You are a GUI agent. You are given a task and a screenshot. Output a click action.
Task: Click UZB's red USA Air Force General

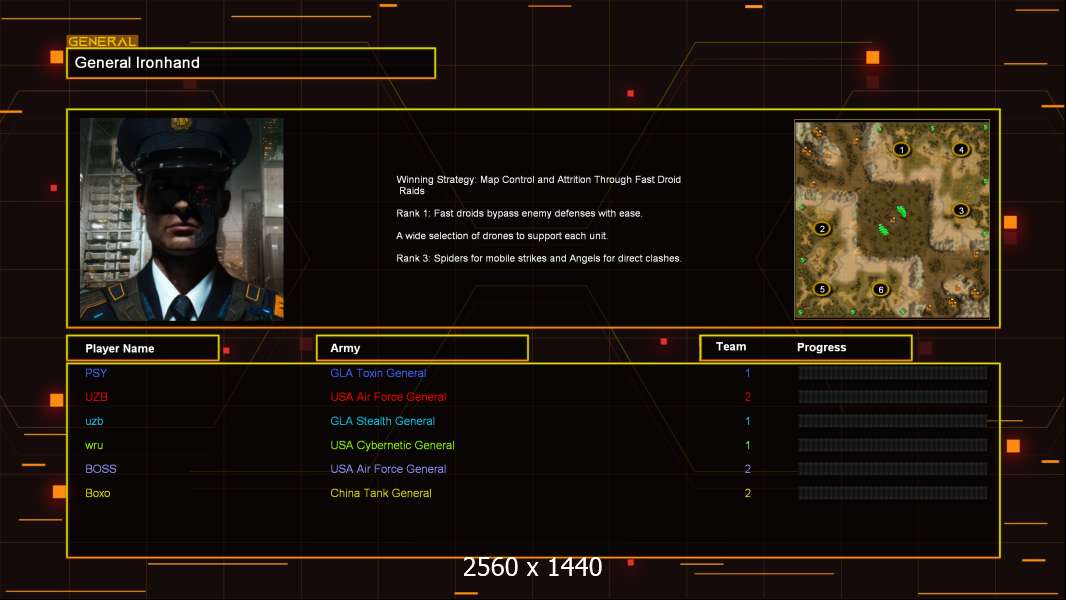tap(388, 397)
